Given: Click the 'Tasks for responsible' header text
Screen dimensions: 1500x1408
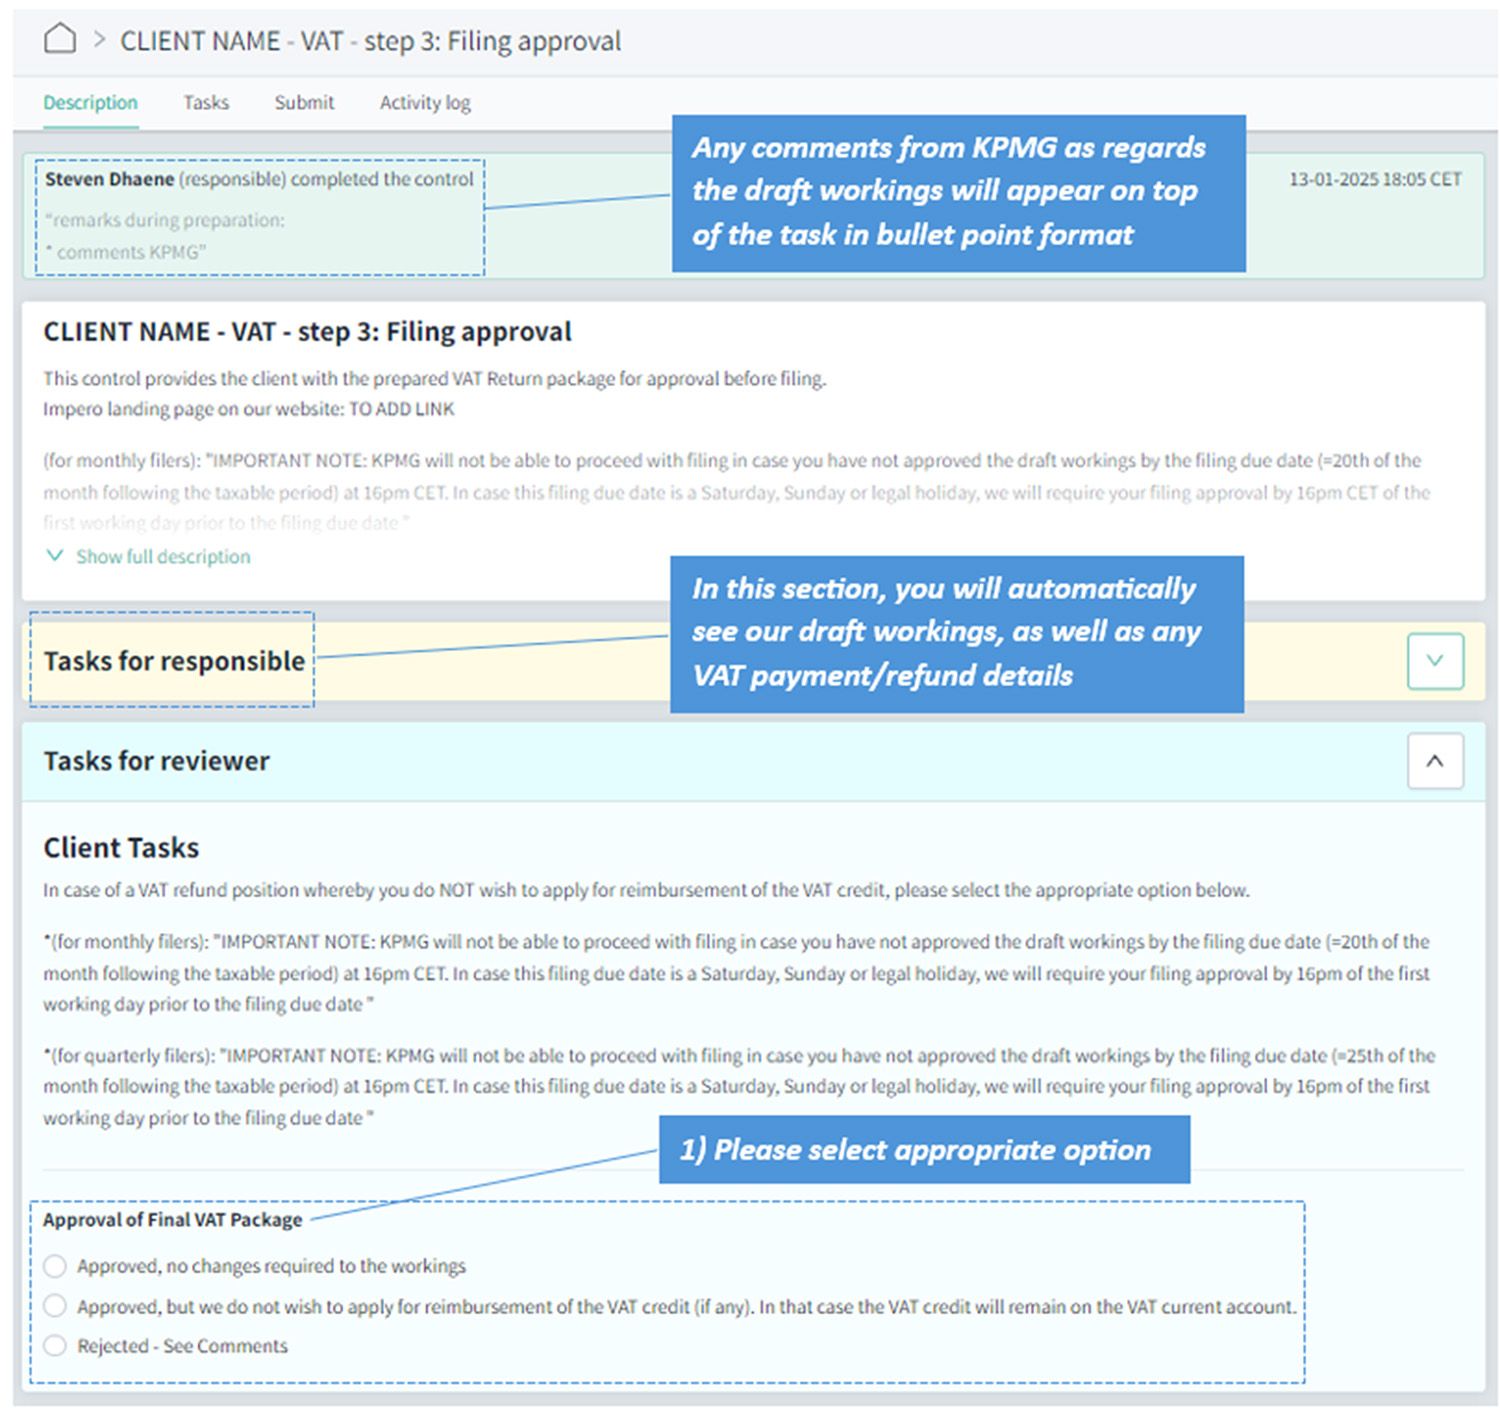Looking at the screenshot, I should (x=174, y=661).
